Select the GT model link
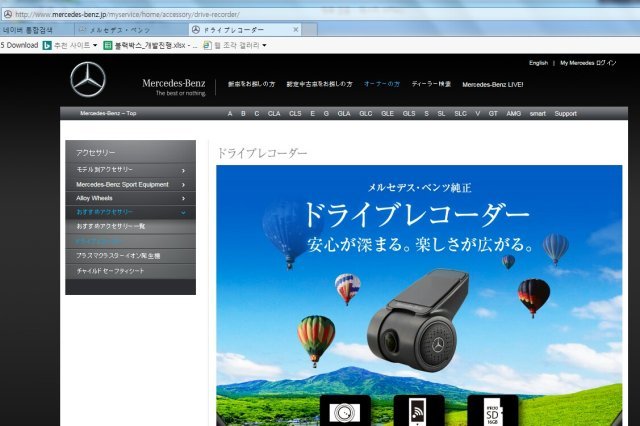The width and height of the screenshot is (640, 426). [x=493, y=113]
